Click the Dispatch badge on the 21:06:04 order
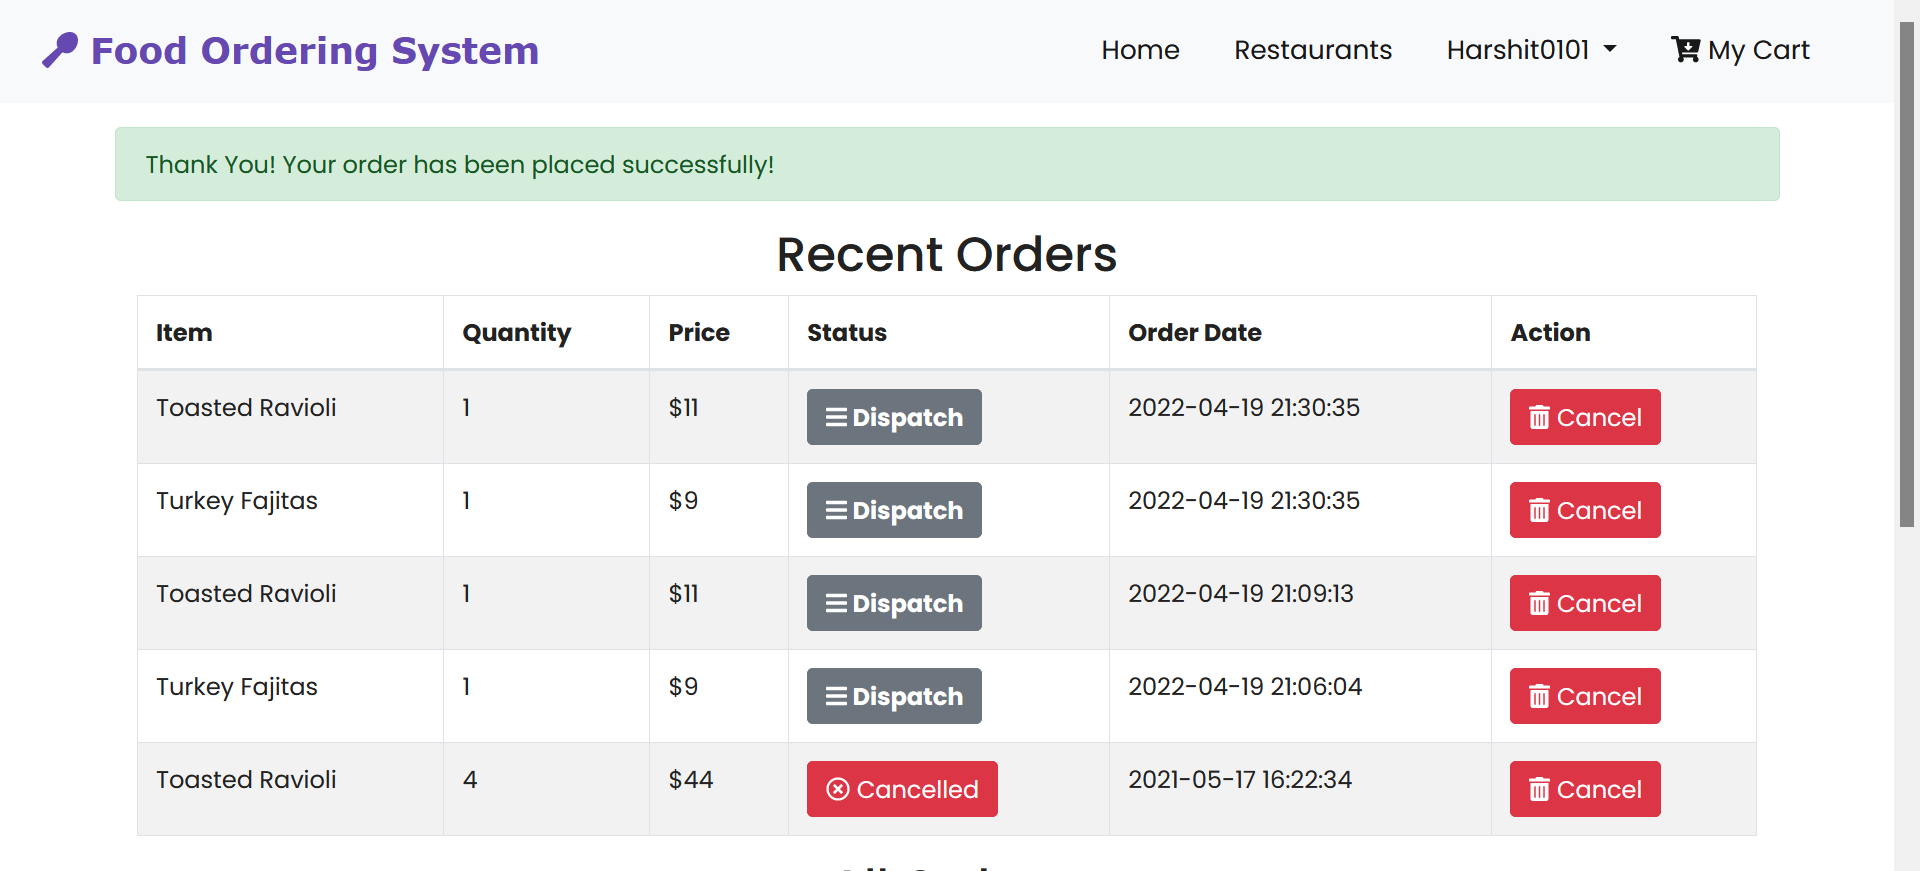This screenshot has height=871, width=1920. [893, 696]
